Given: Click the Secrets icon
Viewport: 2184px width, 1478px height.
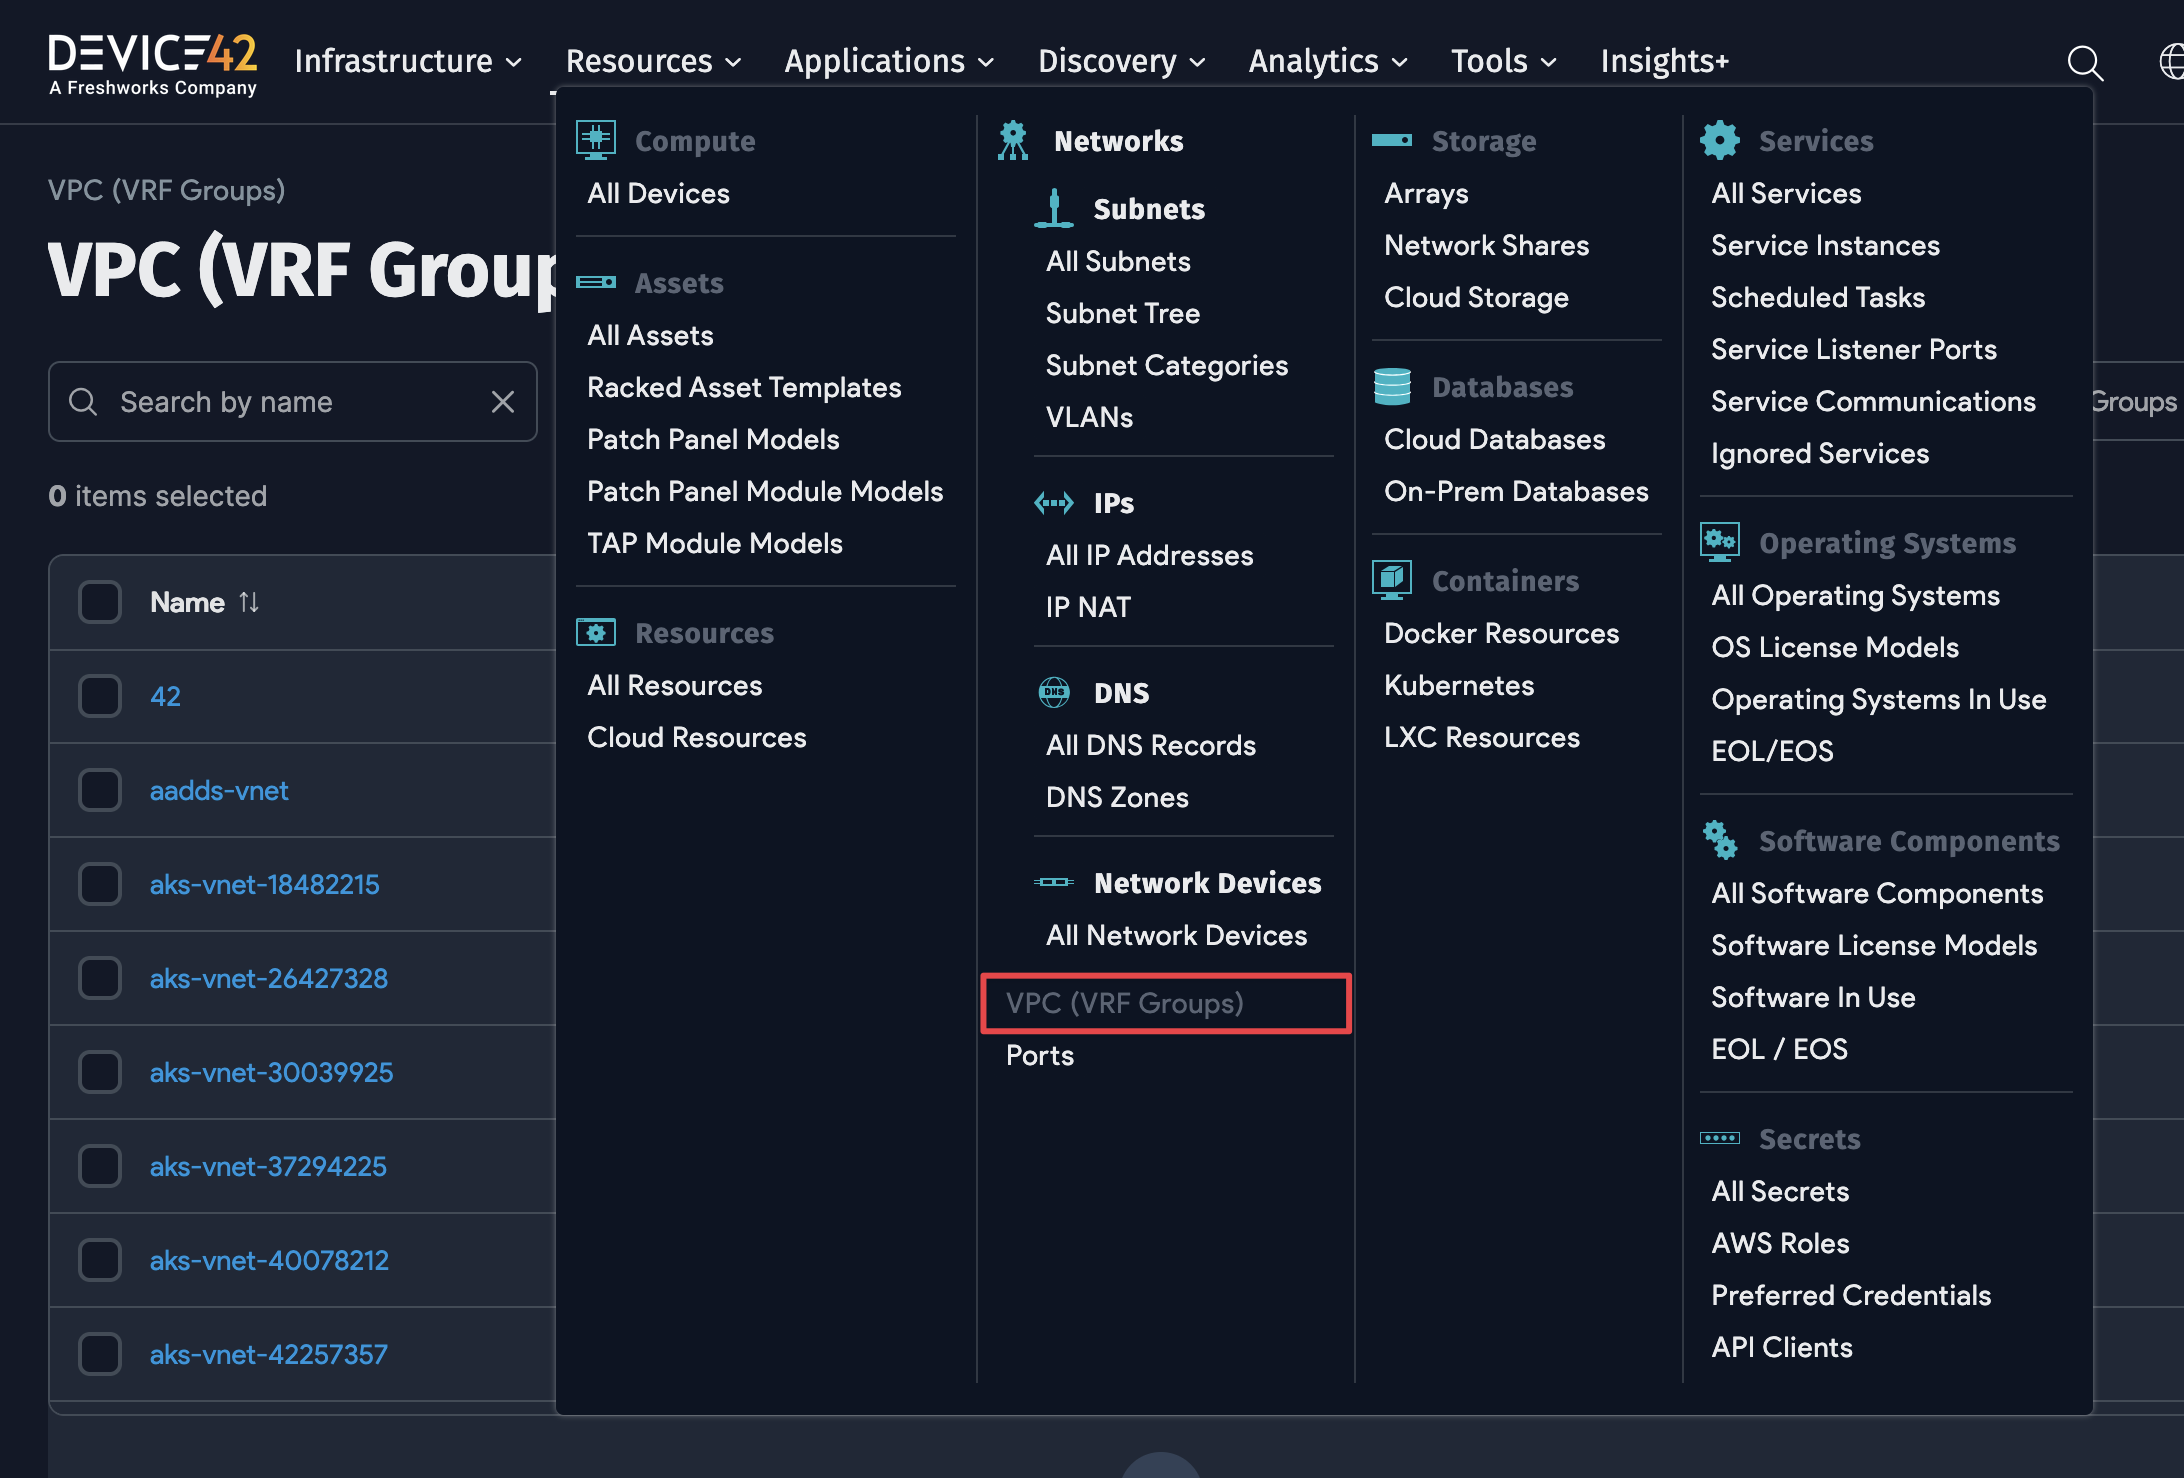Looking at the screenshot, I should (1722, 1138).
